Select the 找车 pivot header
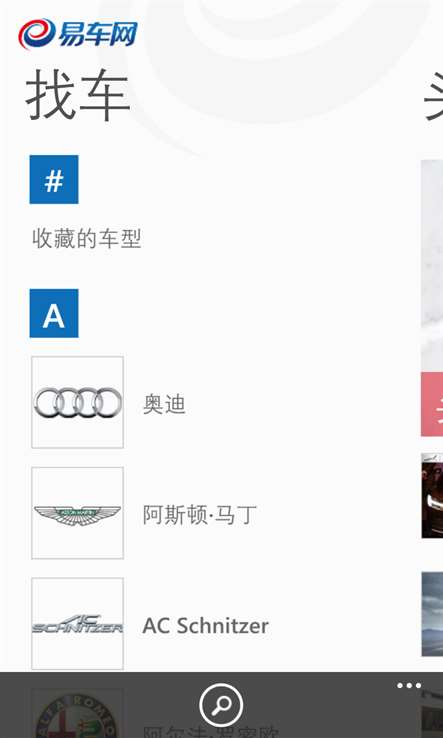Screen dimensions: 443x738 click(x=78, y=96)
